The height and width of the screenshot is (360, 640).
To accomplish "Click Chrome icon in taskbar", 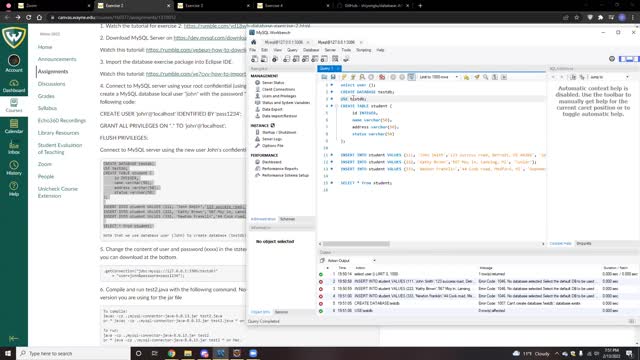I will pyautogui.click(x=171, y=353).
